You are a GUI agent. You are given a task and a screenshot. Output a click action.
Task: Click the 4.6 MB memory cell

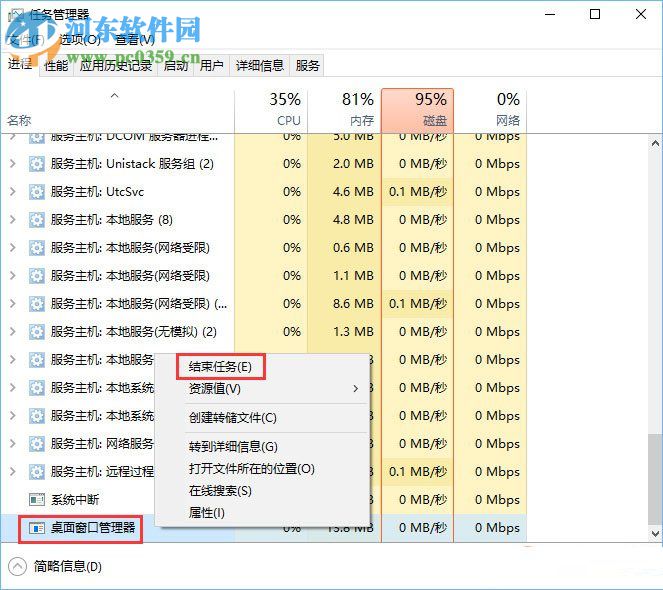tap(345, 192)
